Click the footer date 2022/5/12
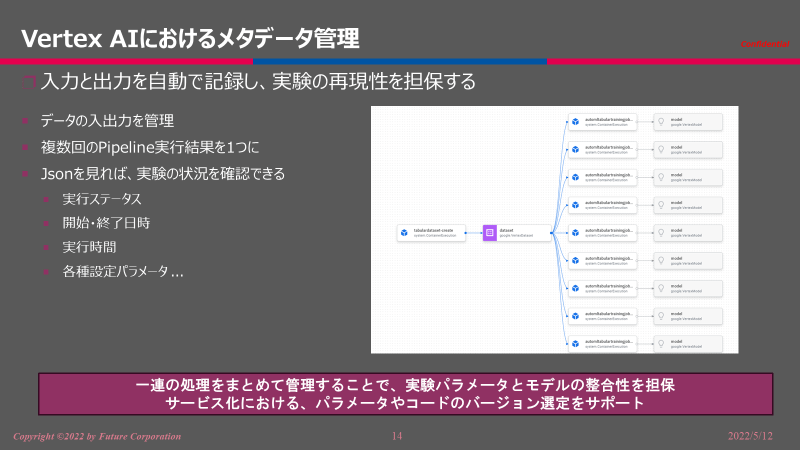The image size is (800, 450). pyautogui.click(x=750, y=436)
